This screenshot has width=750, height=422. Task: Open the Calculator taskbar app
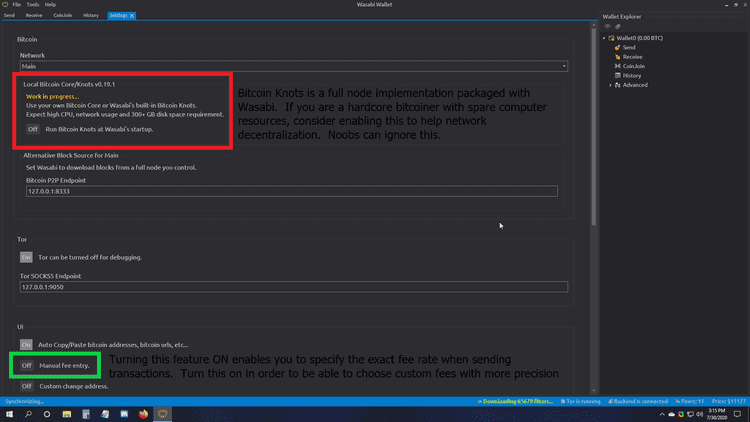[86, 414]
